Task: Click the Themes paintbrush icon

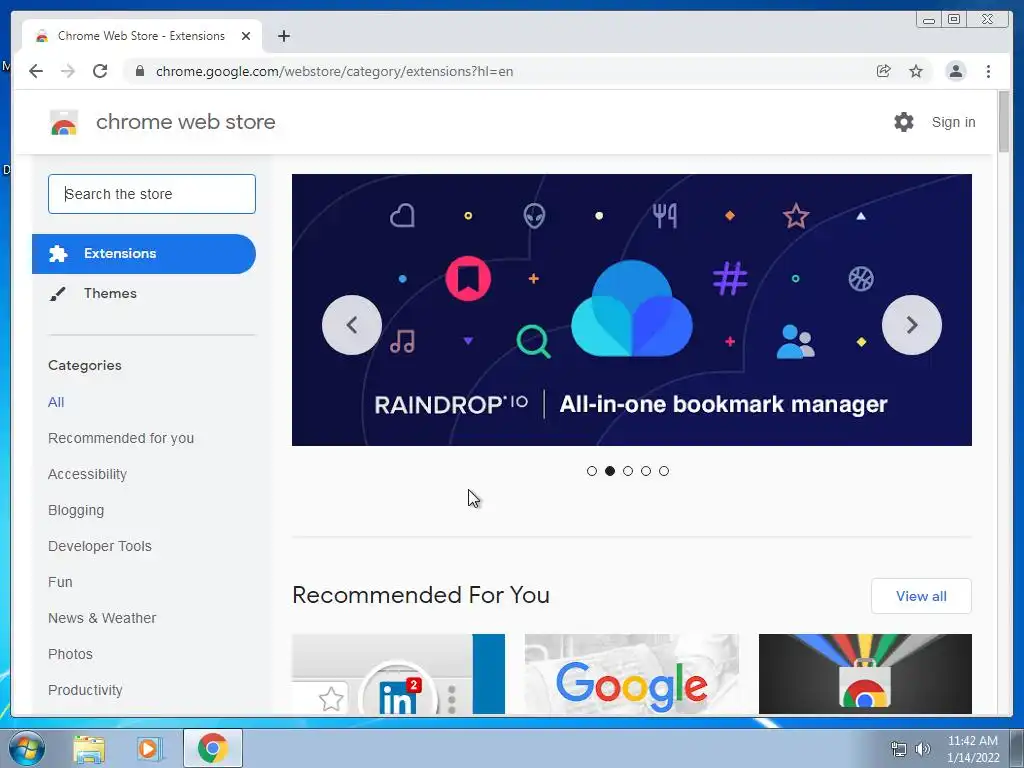Action: [x=57, y=294]
